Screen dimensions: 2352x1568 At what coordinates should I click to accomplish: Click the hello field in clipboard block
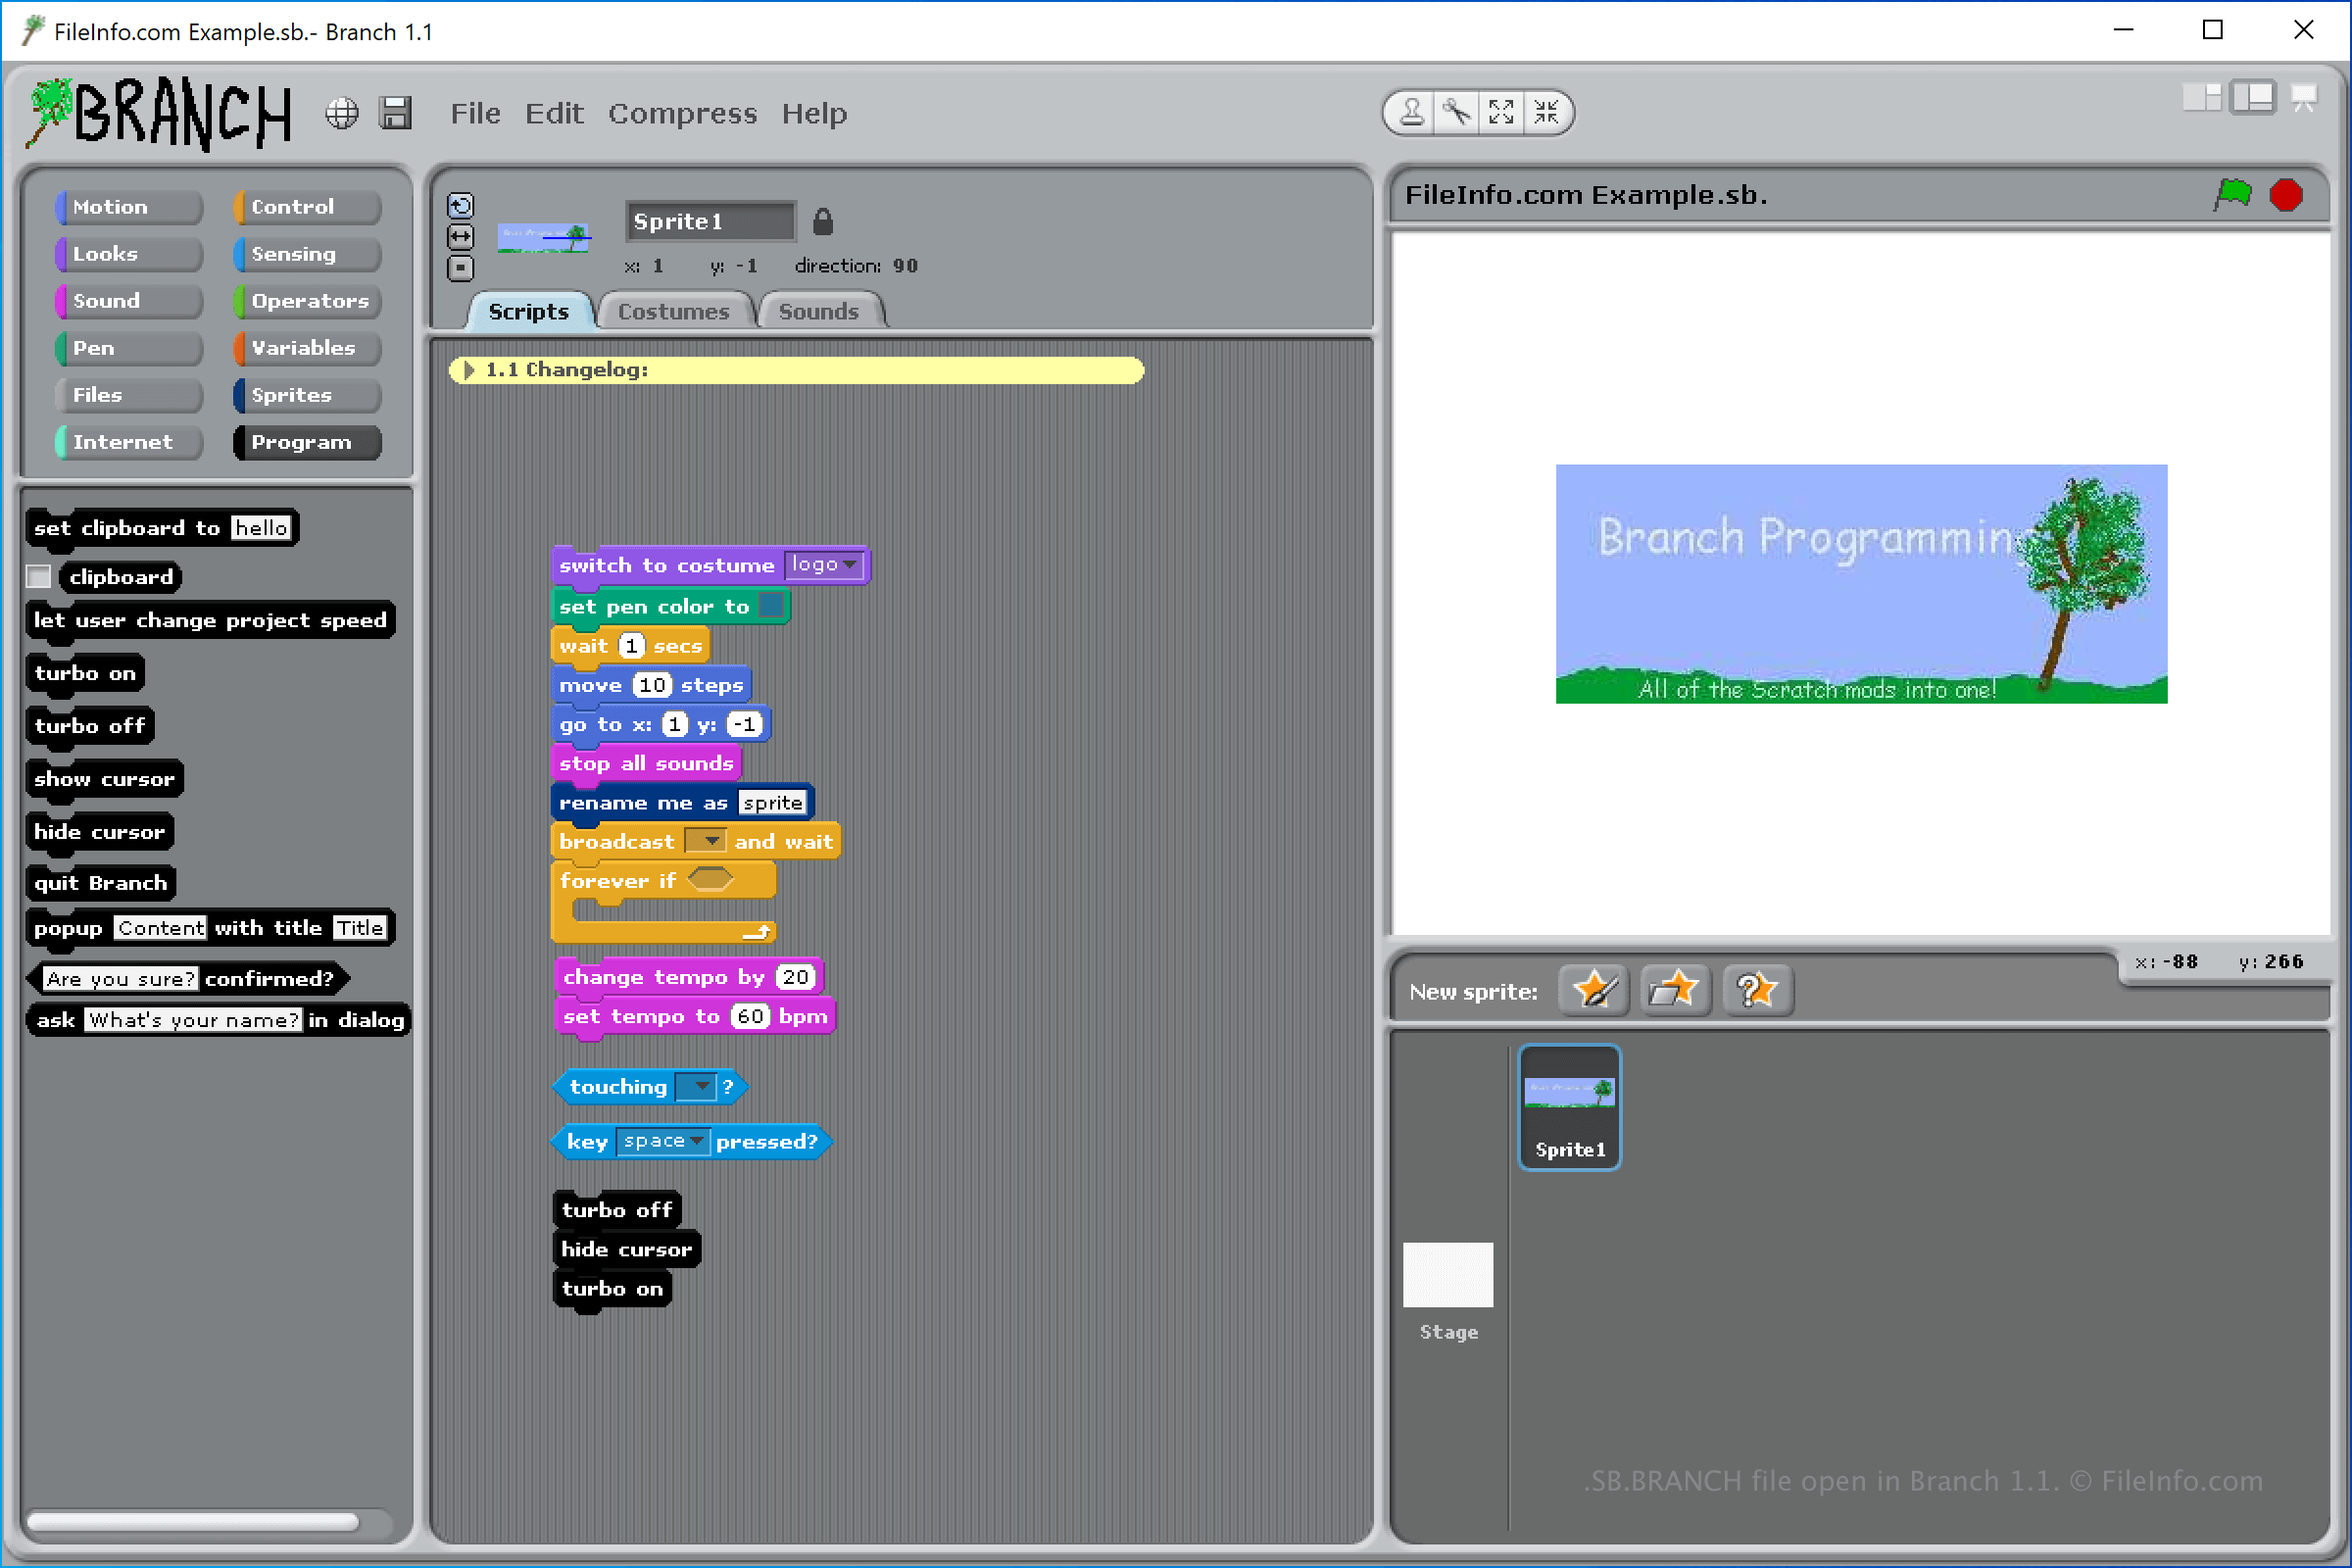(261, 528)
